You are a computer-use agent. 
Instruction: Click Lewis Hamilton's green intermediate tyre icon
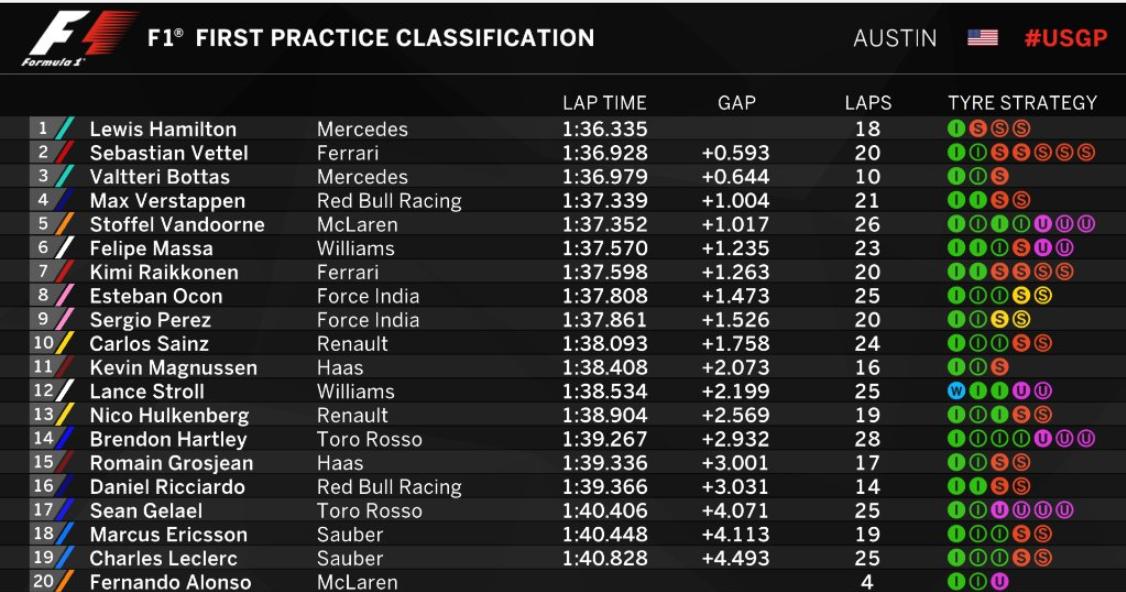(x=956, y=129)
